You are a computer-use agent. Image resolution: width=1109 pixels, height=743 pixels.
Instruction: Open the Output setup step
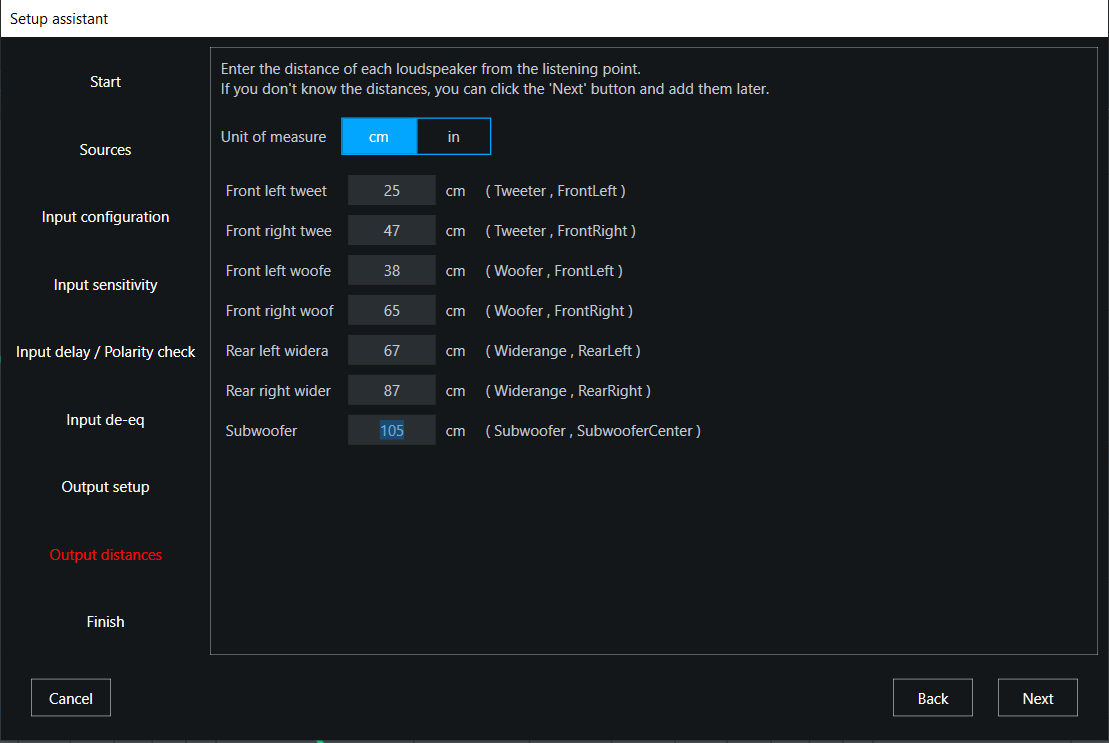[x=105, y=487]
